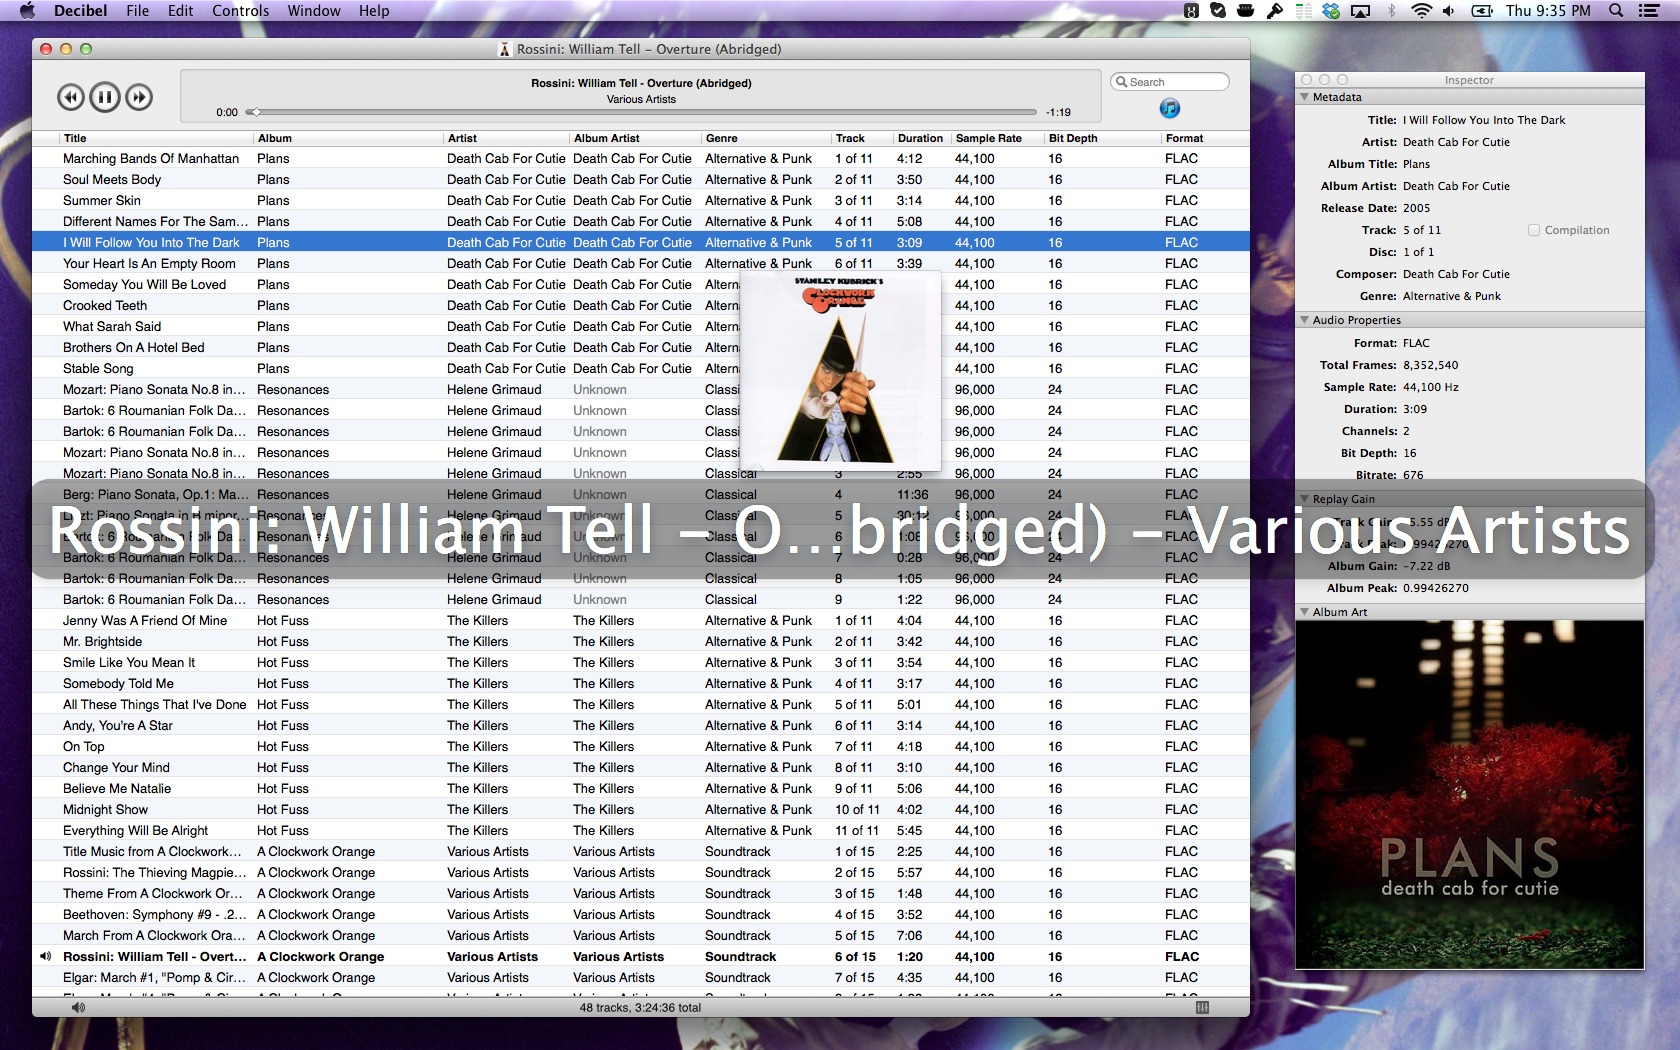Select the track Somebody Told Me

(640, 683)
